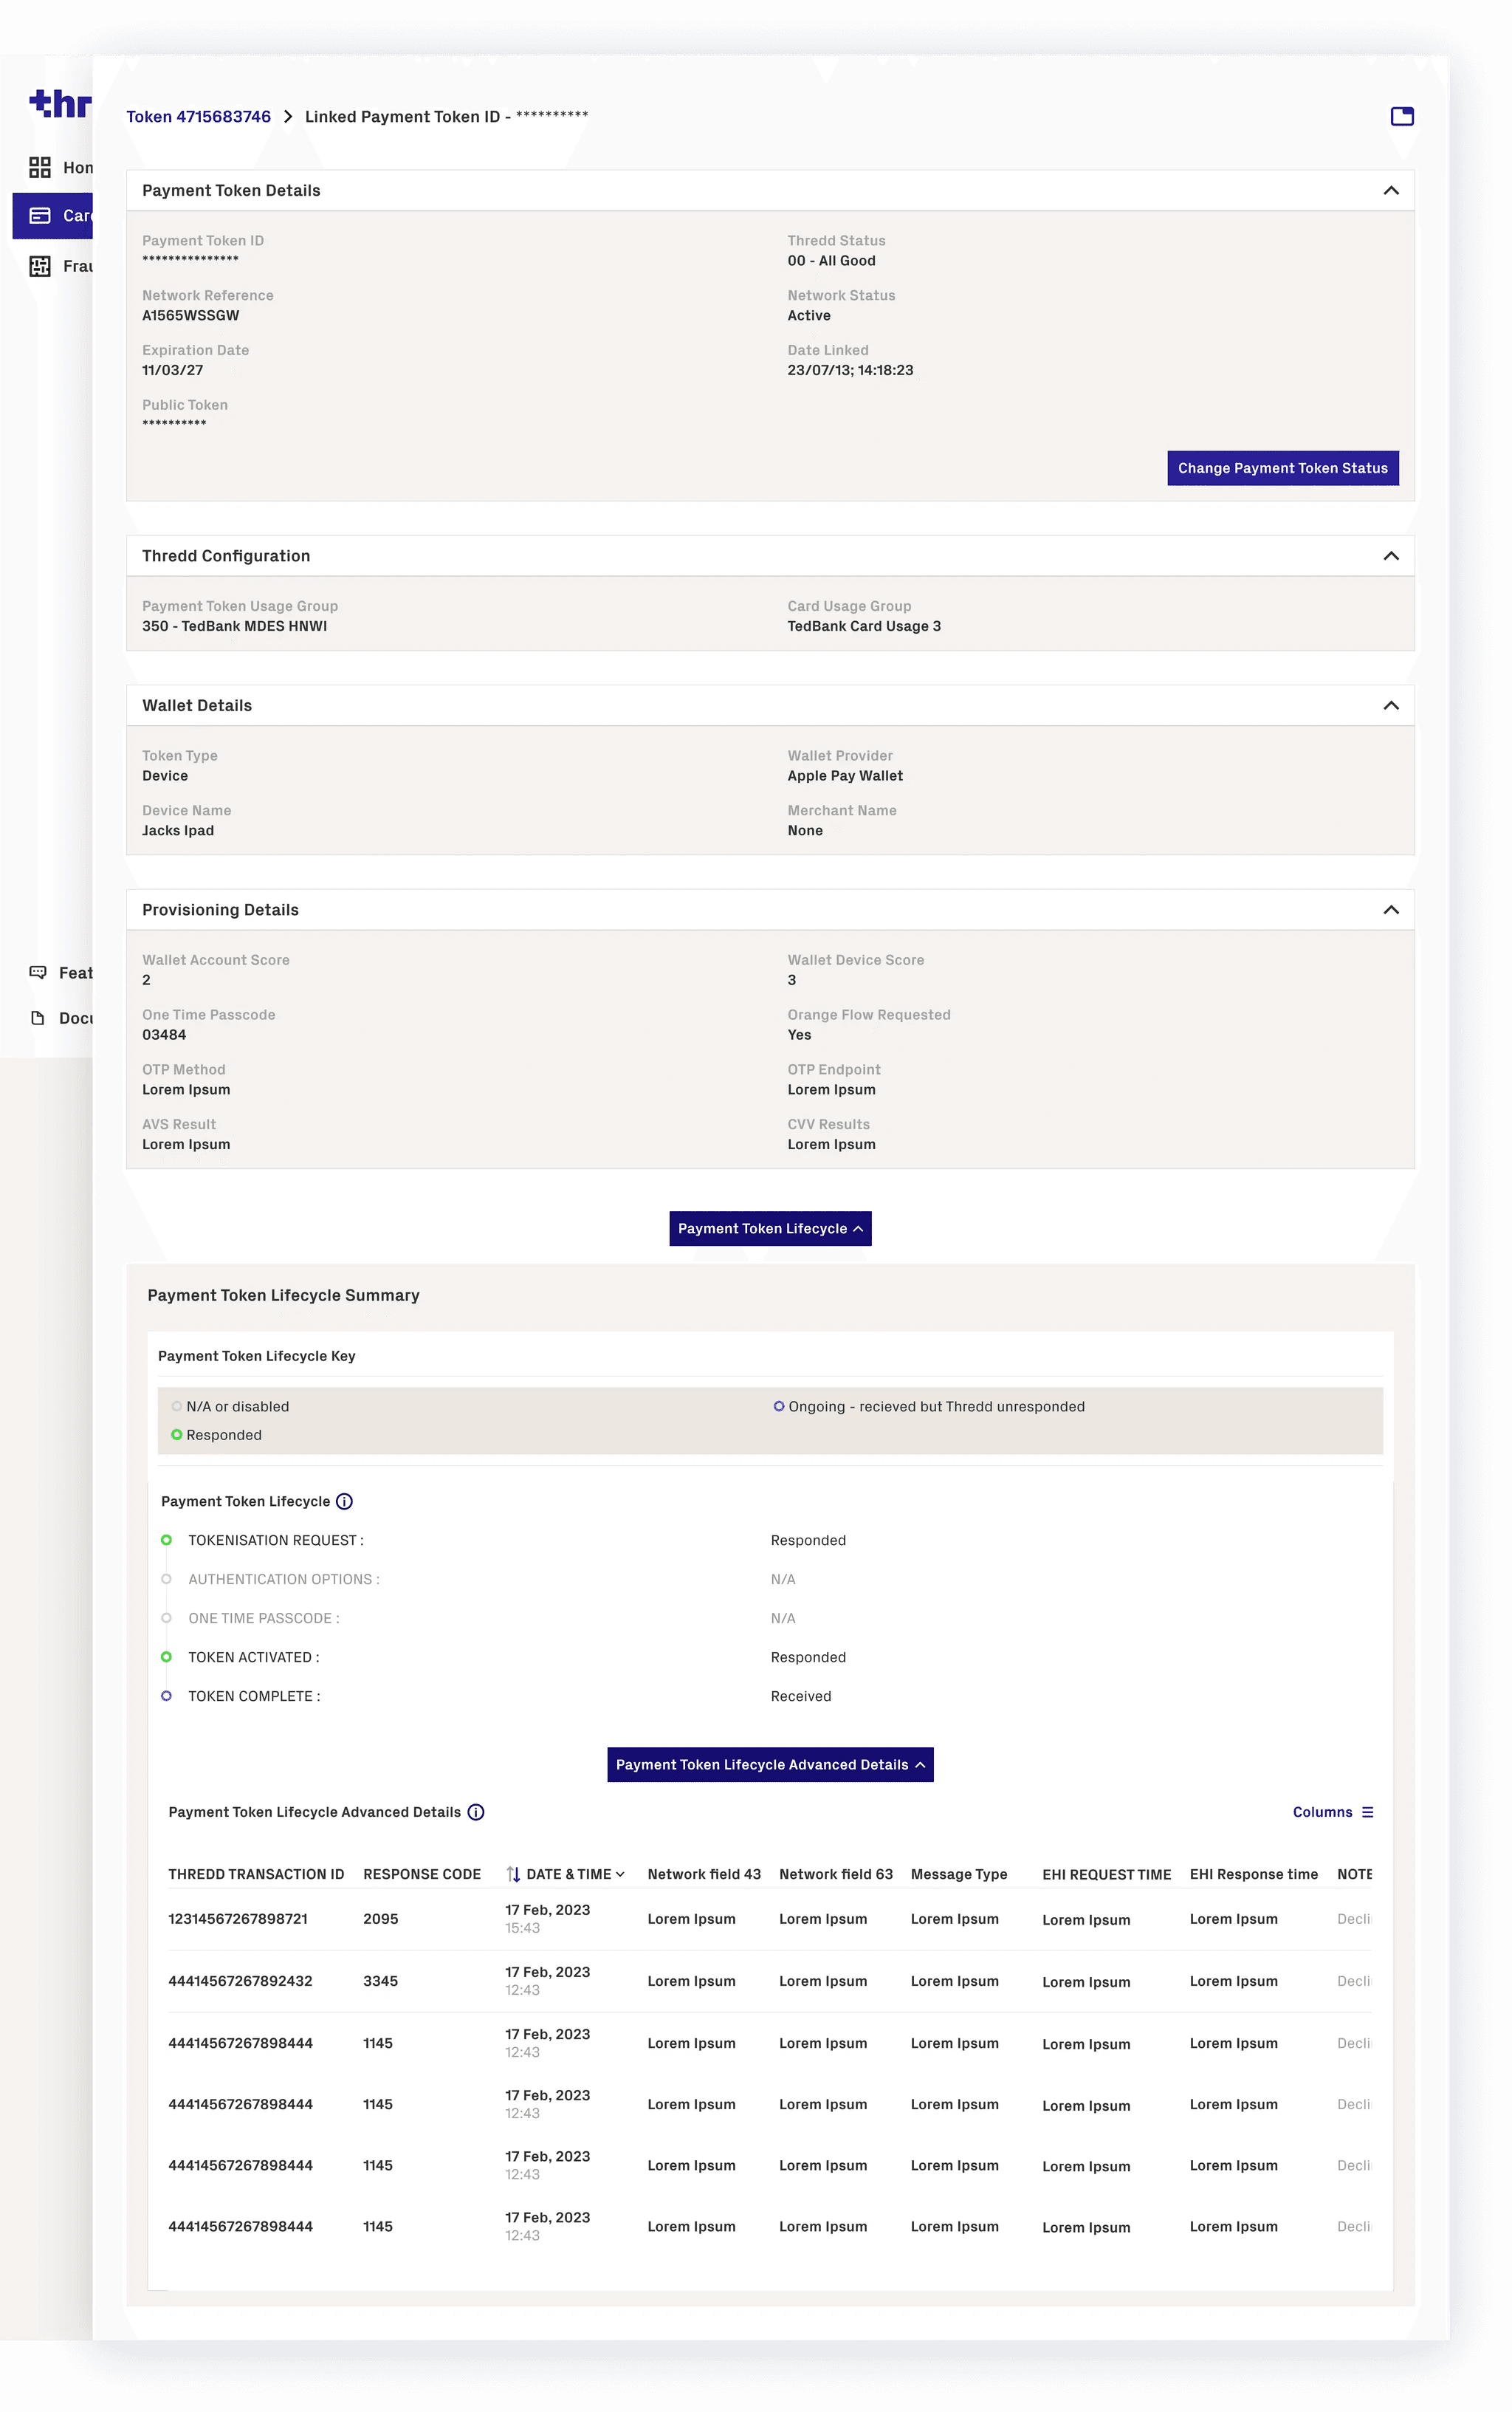Click transaction row 12314567267898721
1512x2412 pixels.
[x=238, y=1919]
